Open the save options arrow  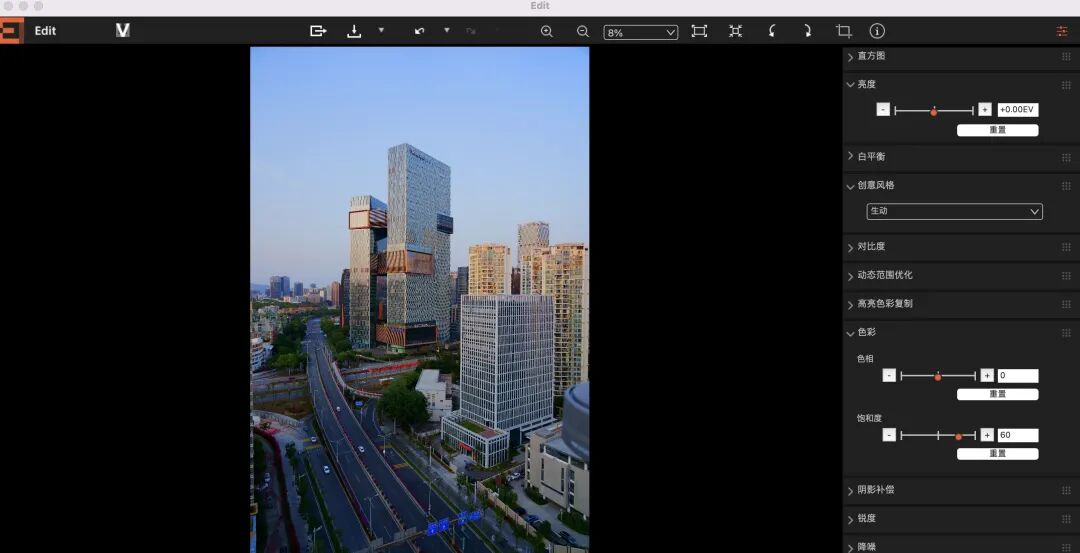point(382,30)
